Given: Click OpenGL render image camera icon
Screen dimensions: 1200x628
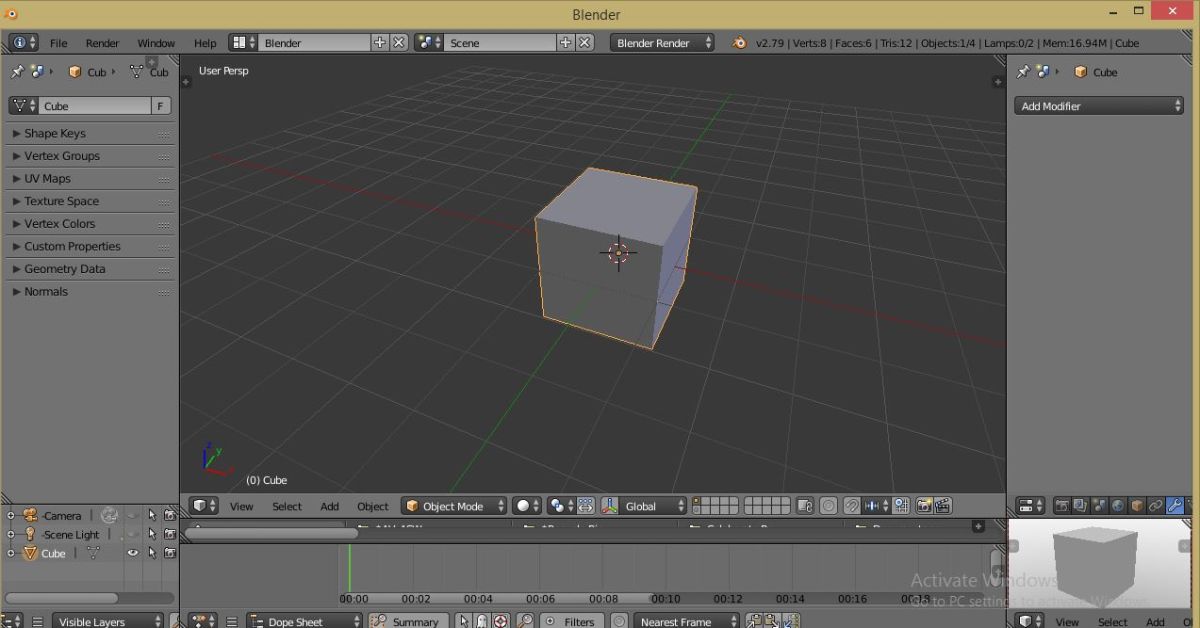Looking at the screenshot, I should click(924, 506).
